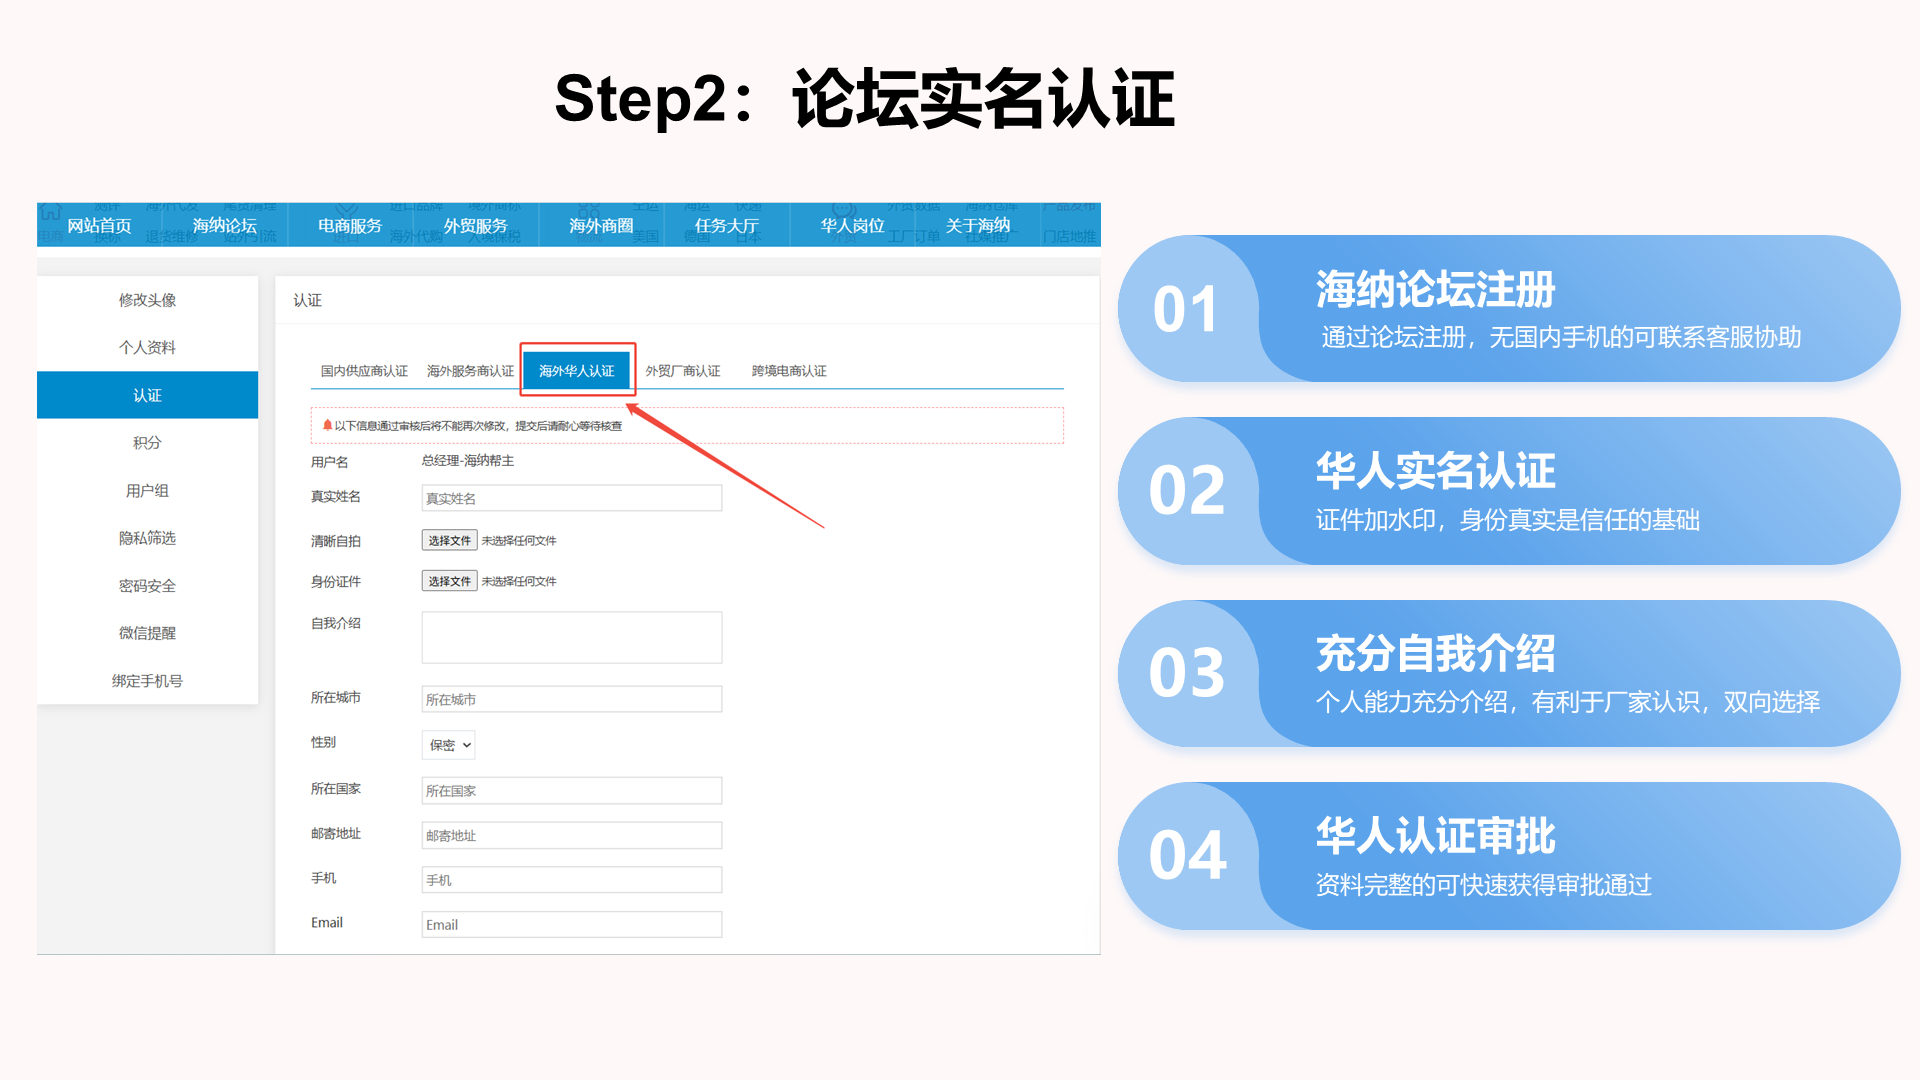
Task: Click 选择文件 button for 清晰自拍
Action: click(449, 541)
